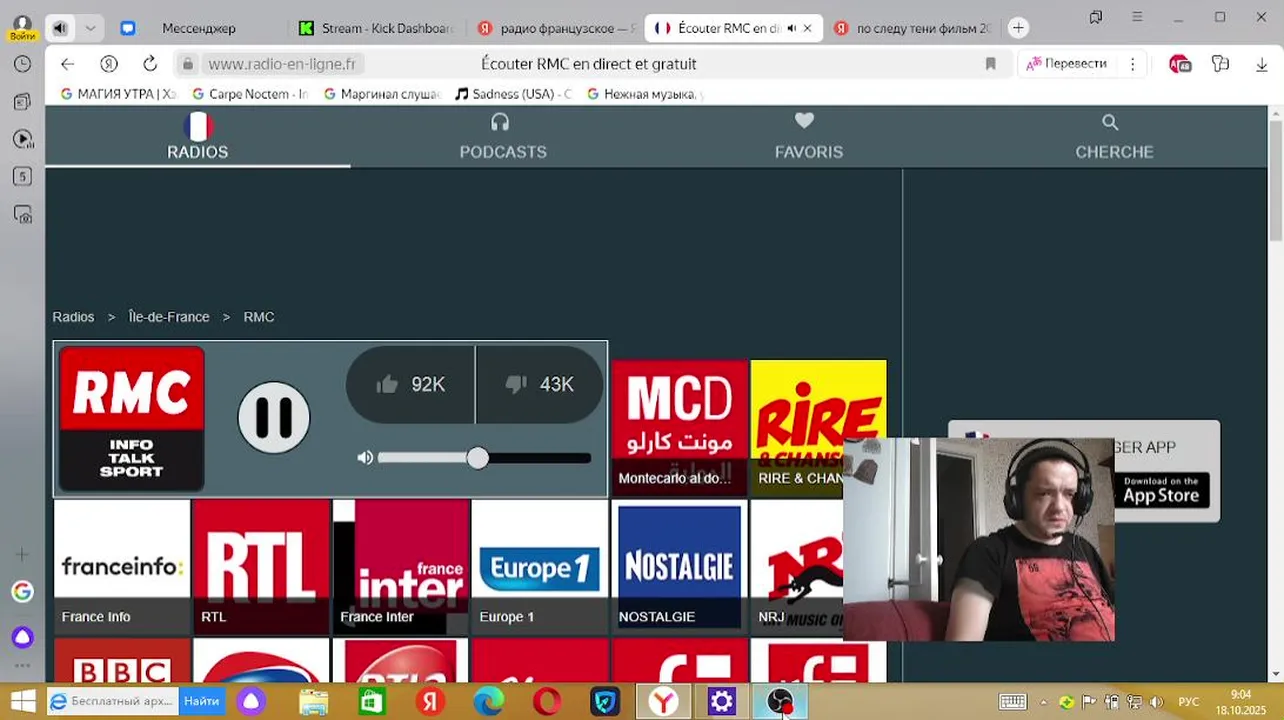The width and height of the screenshot is (1284, 720).
Task: Play the RIRE & CHANSONS station
Action: pyautogui.click(x=818, y=428)
